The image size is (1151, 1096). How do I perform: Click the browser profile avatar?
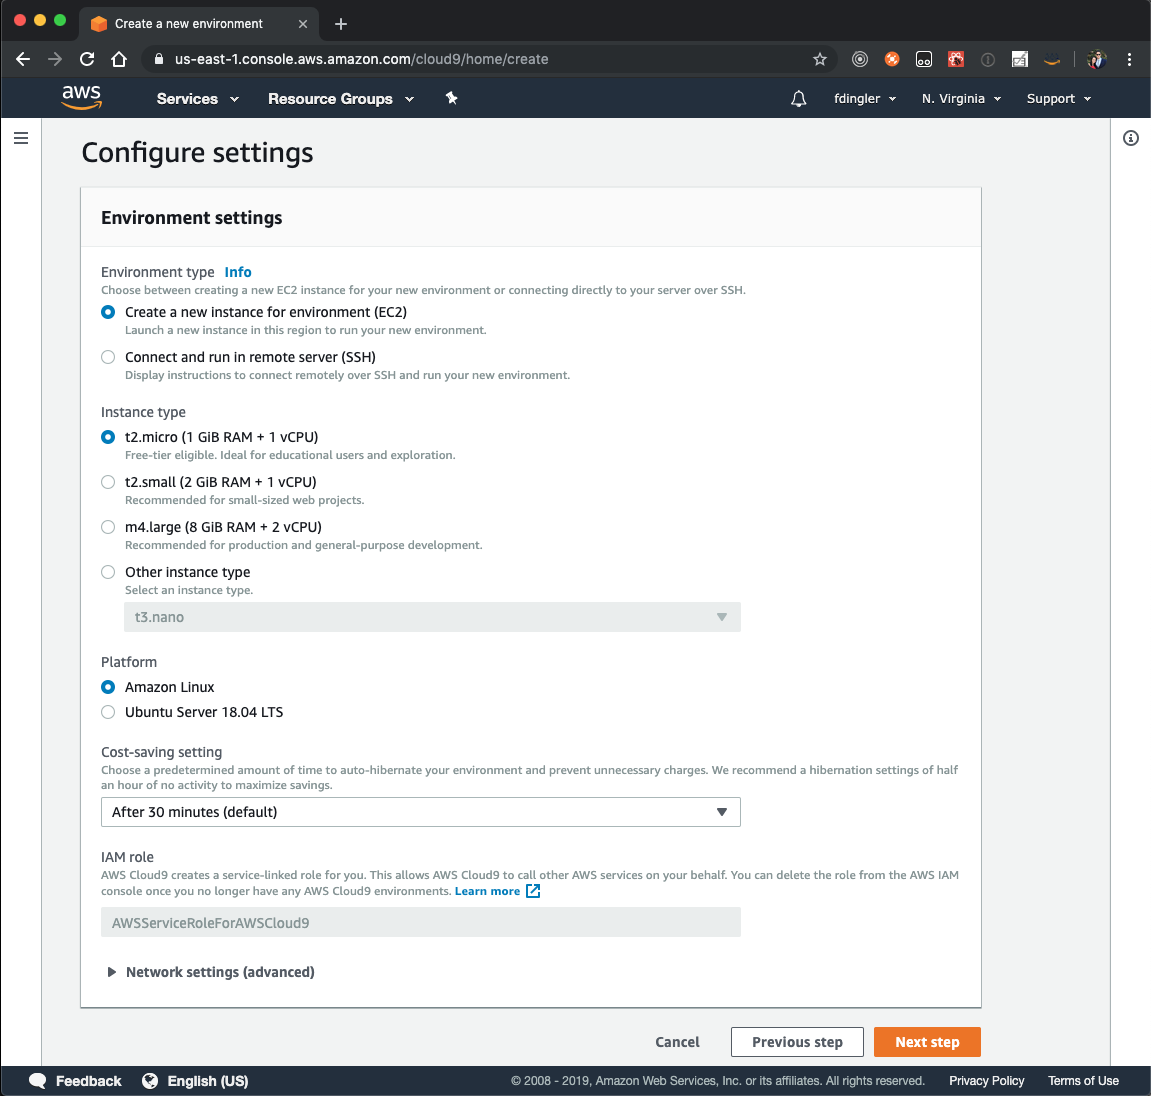[1097, 59]
